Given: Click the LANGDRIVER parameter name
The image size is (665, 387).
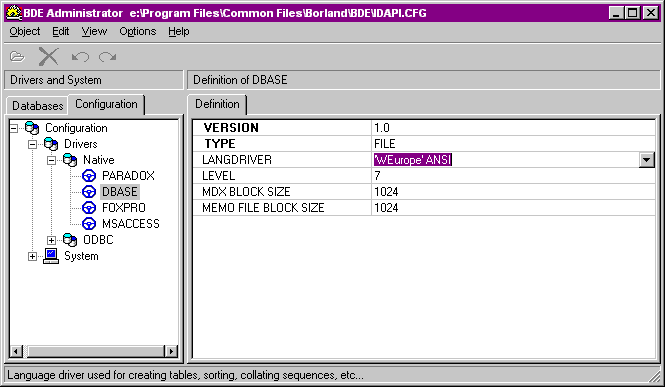Looking at the screenshot, I should 237,160.
